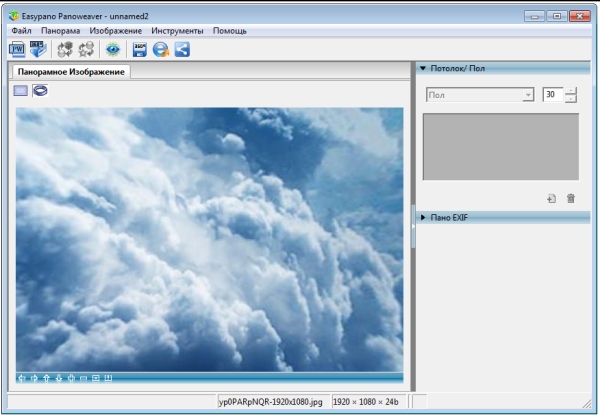Image resolution: width=600 pixels, height=417 pixels.
Task: Open the Инструменты menu
Action: [177, 31]
